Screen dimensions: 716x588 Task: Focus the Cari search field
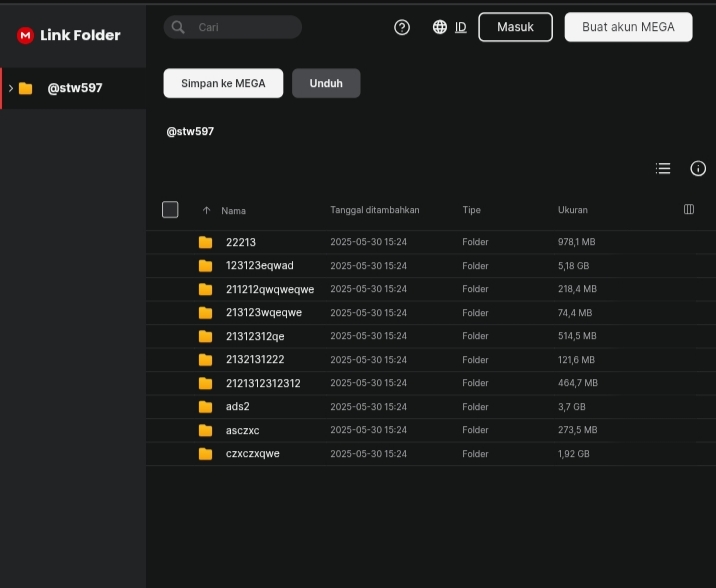click(233, 27)
